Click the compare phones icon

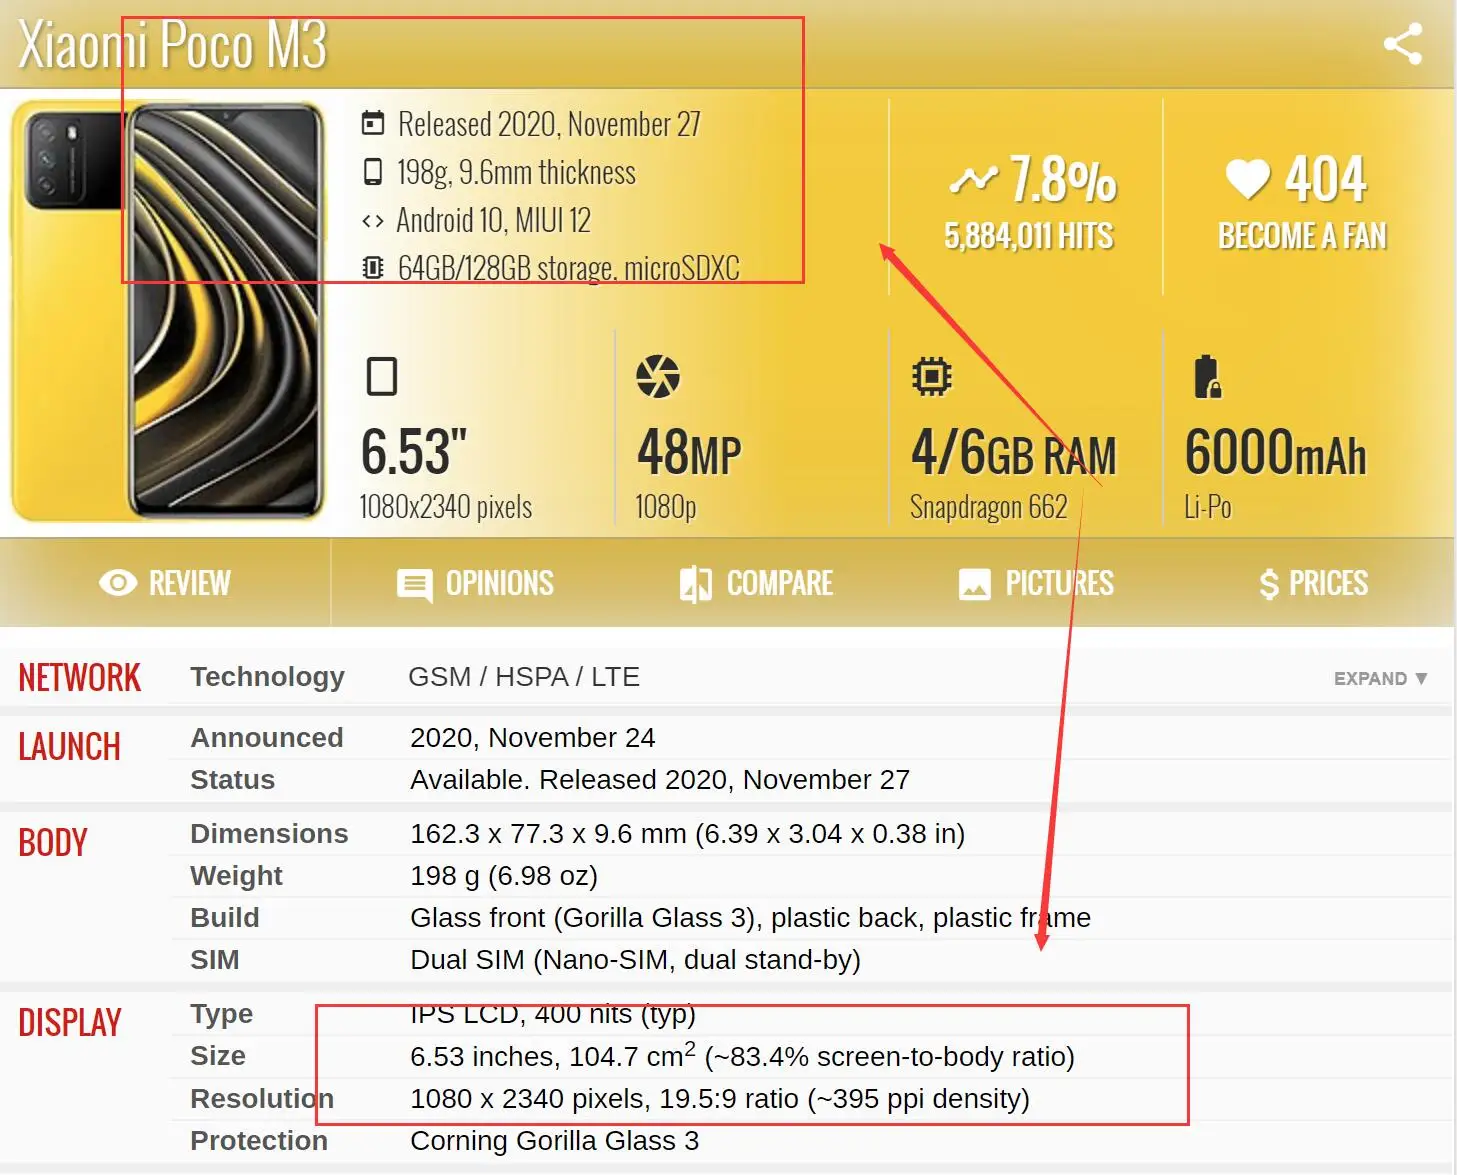tap(696, 584)
